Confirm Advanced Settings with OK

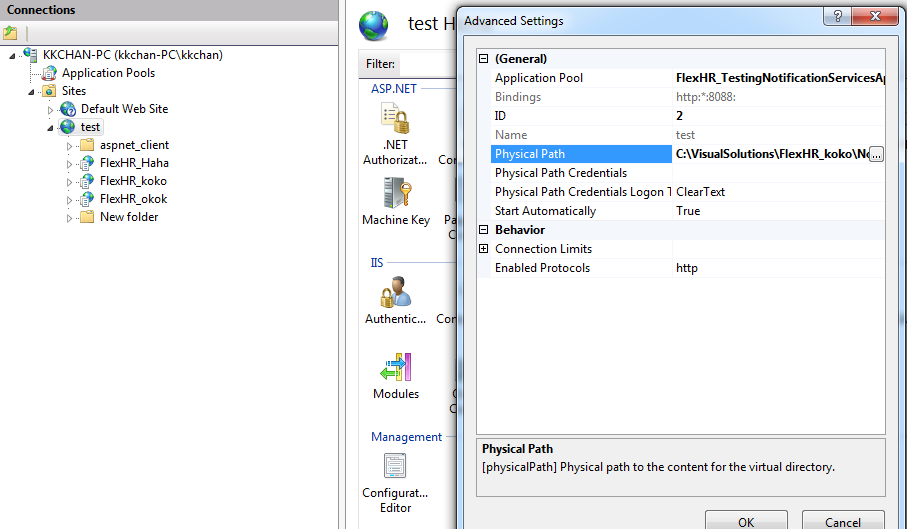click(746, 520)
